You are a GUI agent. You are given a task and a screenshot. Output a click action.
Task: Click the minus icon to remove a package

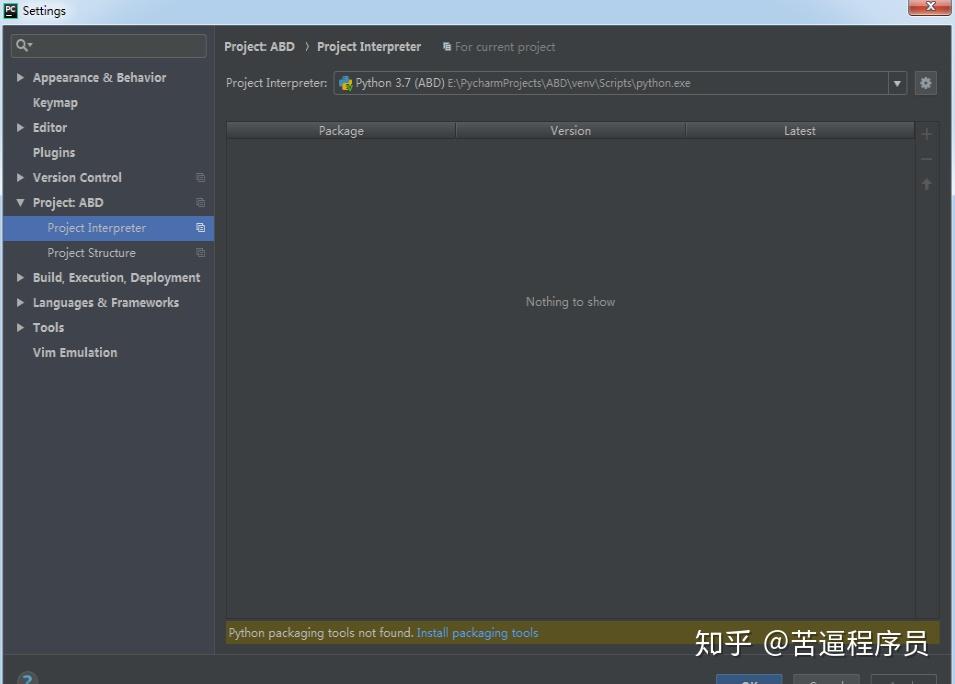926,158
